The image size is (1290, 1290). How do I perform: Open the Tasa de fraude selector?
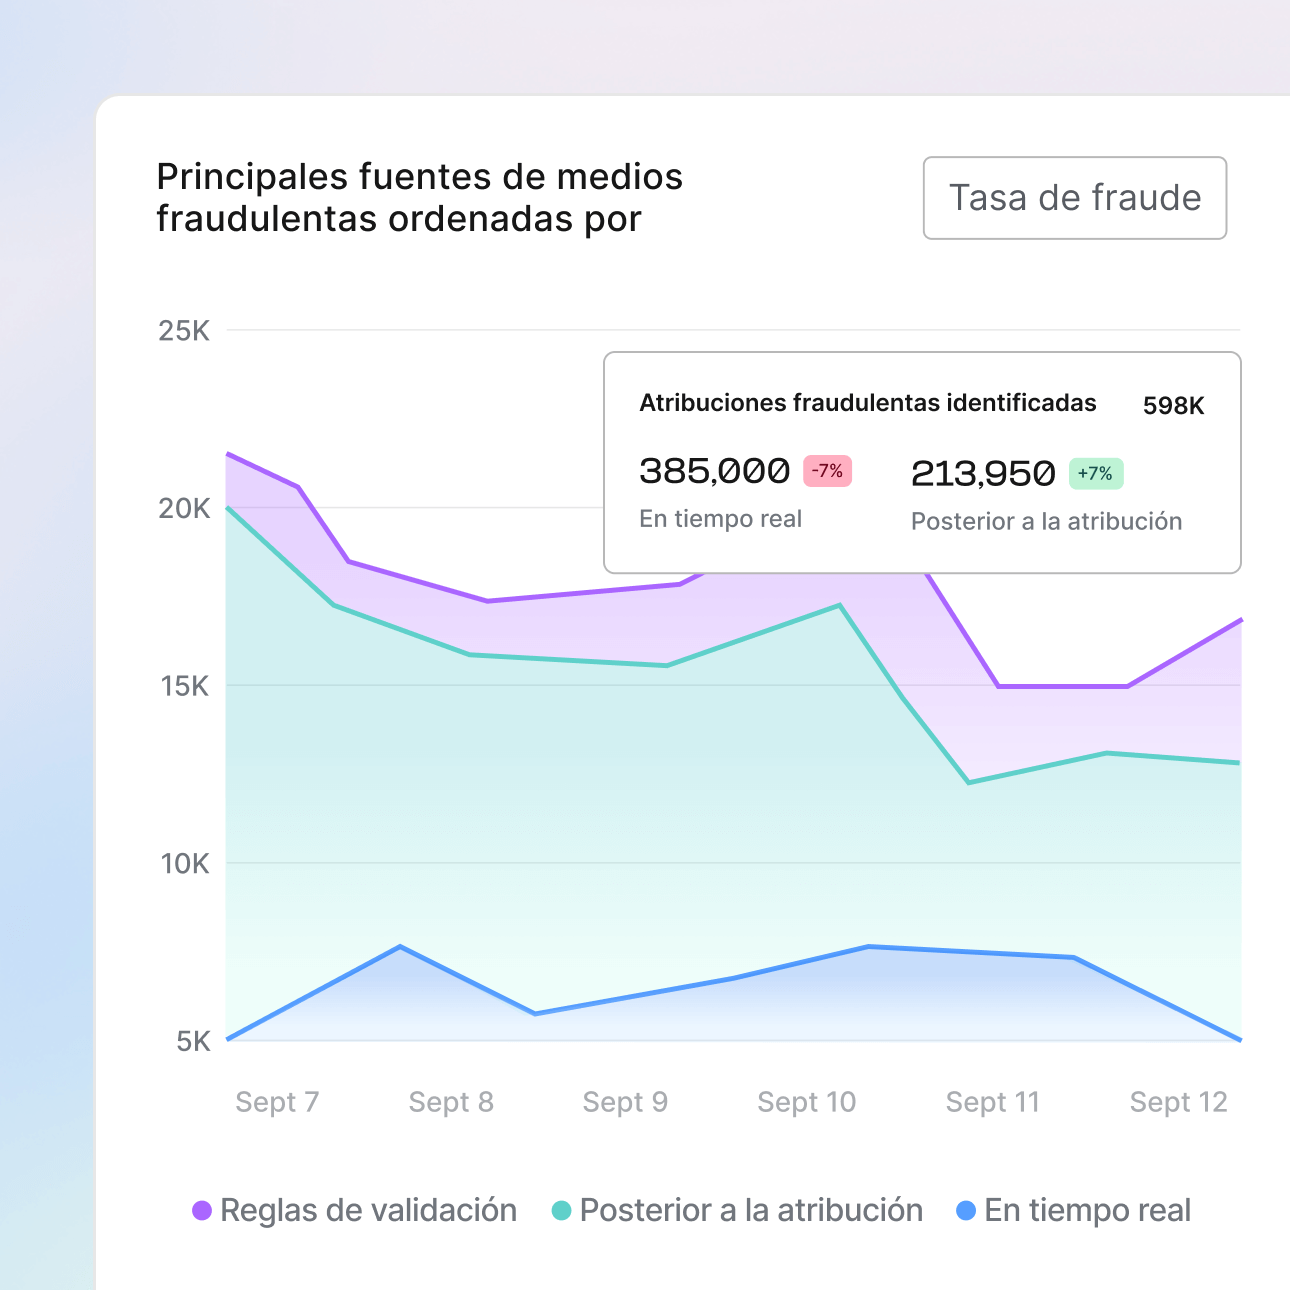click(x=1074, y=198)
